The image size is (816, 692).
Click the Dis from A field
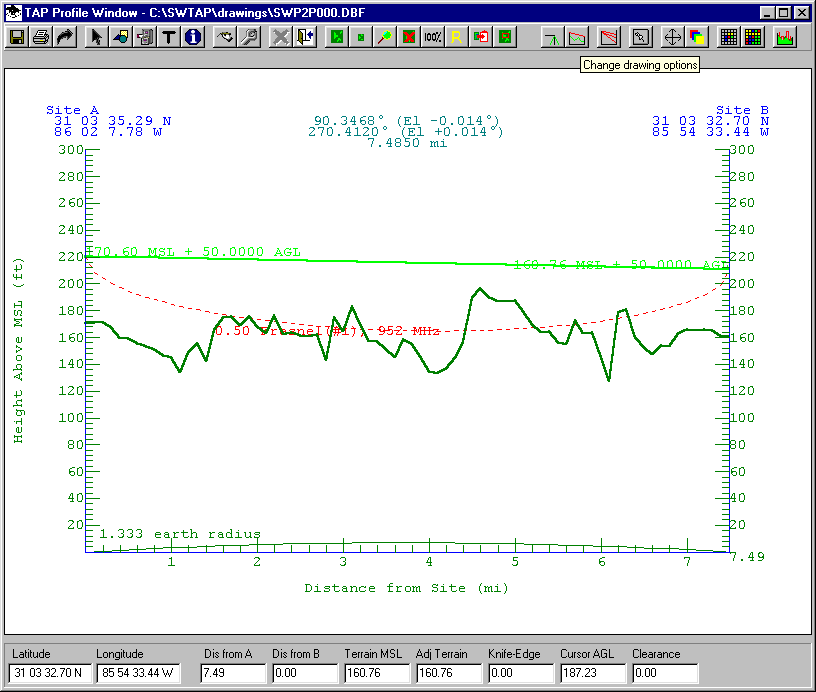tap(233, 673)
